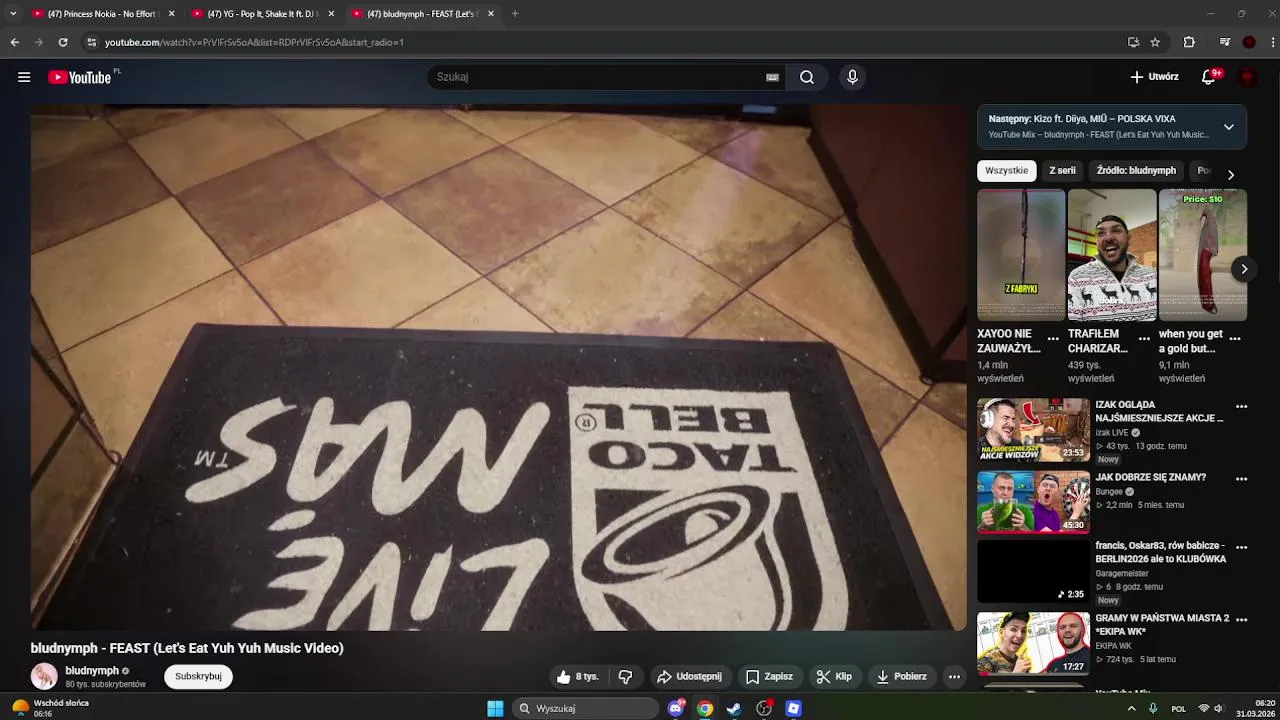The height and width of the screenshot is (720, 1280).
Task: Open Chrome profile avatar
Action: tap(1249, 42)
